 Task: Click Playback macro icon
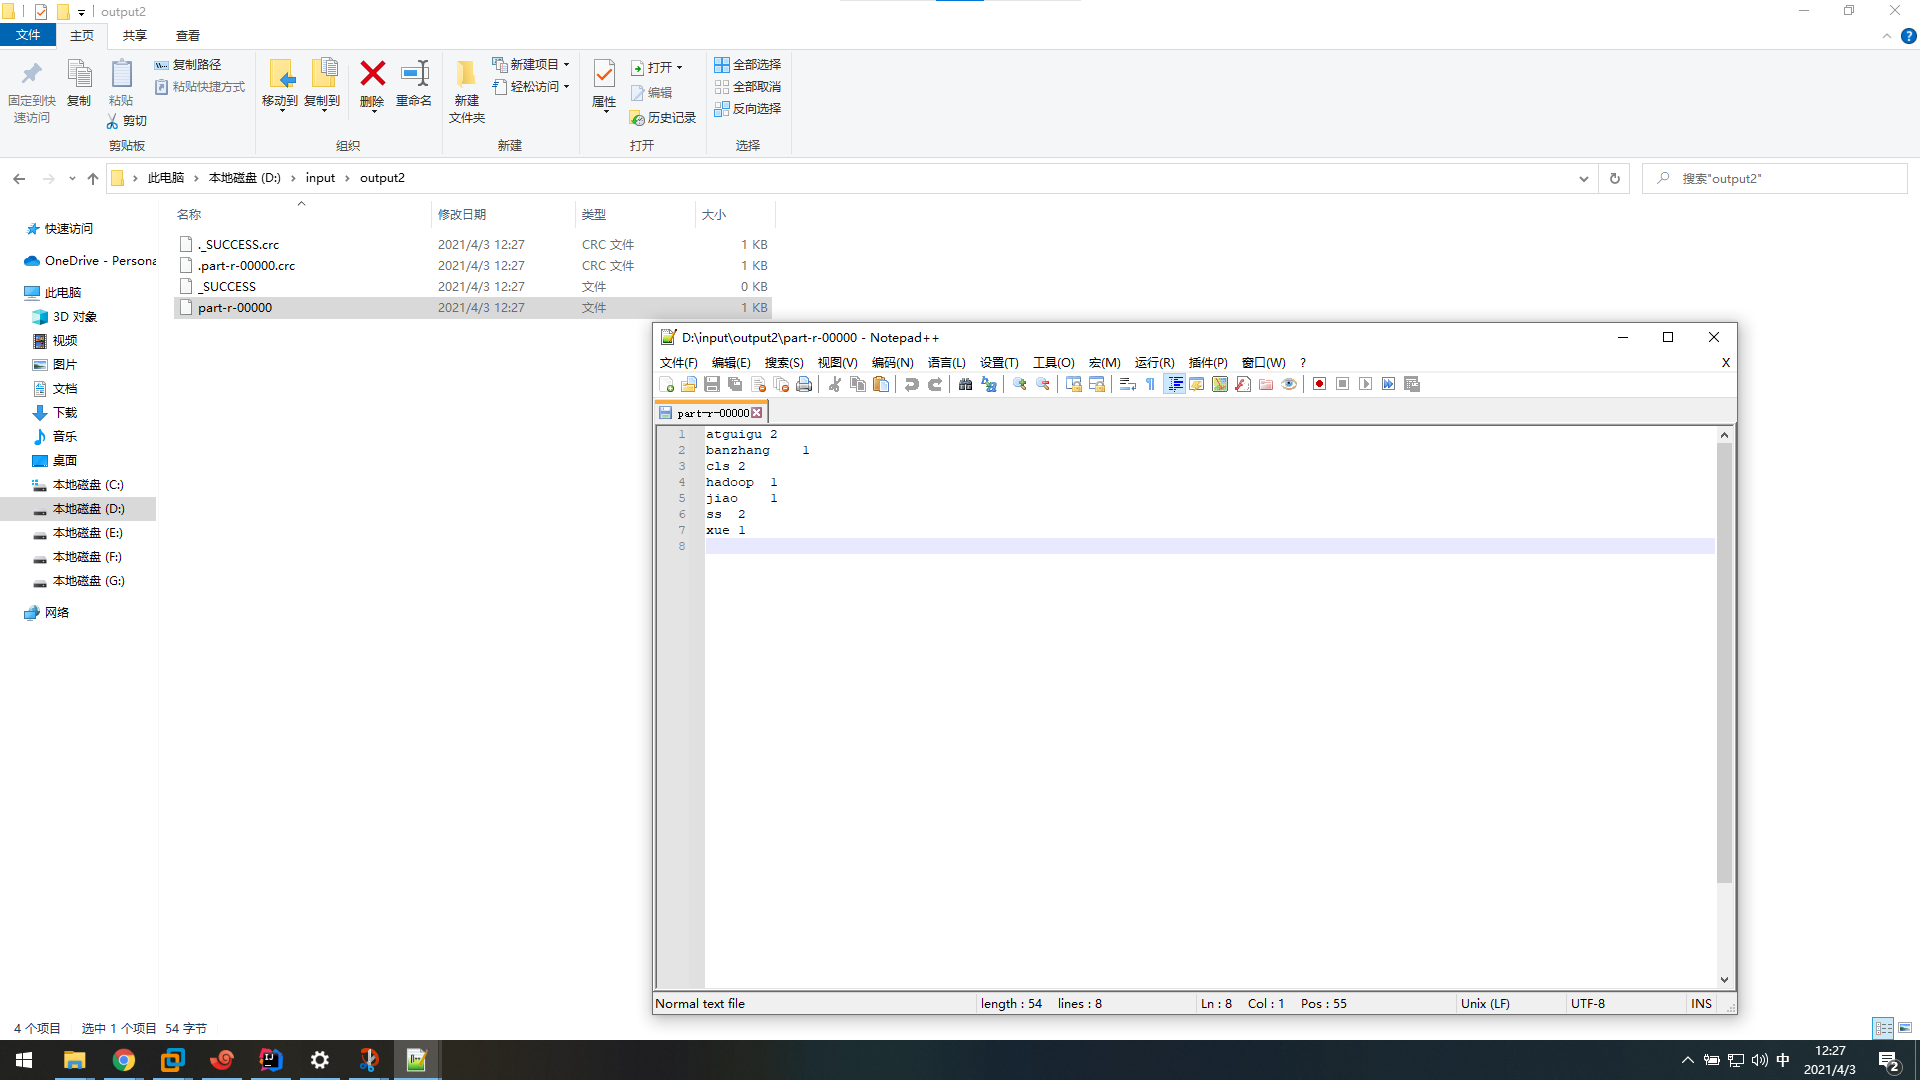[x=1366, y=384]
